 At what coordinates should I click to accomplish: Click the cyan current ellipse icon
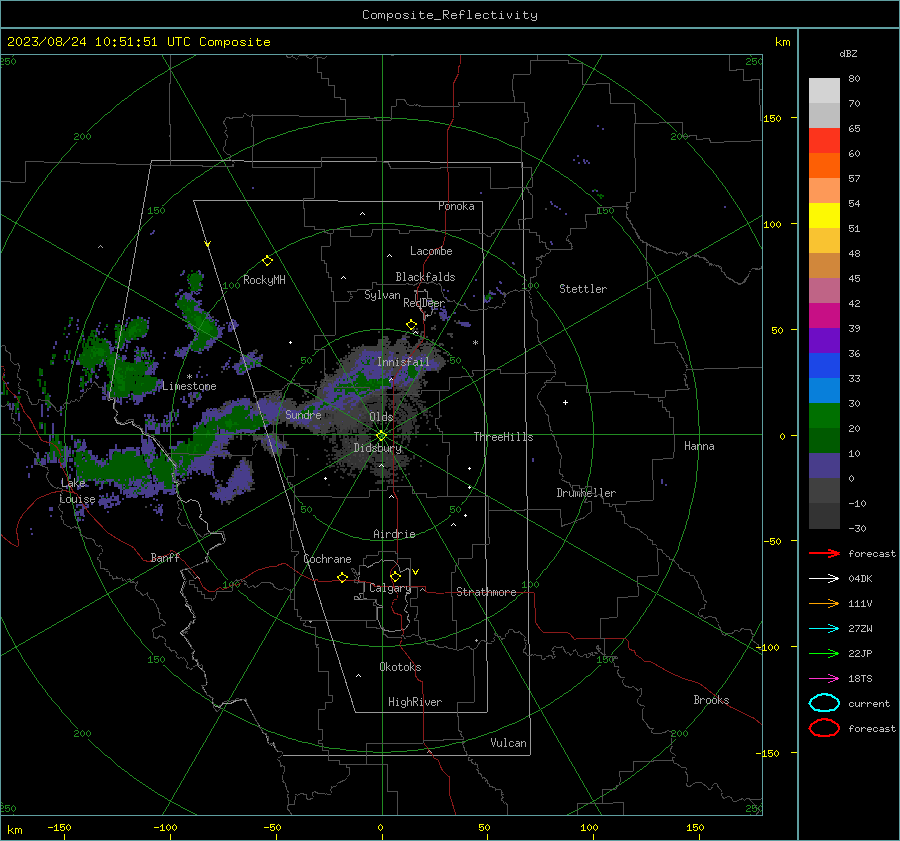pyautogui.click(x=824, y=703)
